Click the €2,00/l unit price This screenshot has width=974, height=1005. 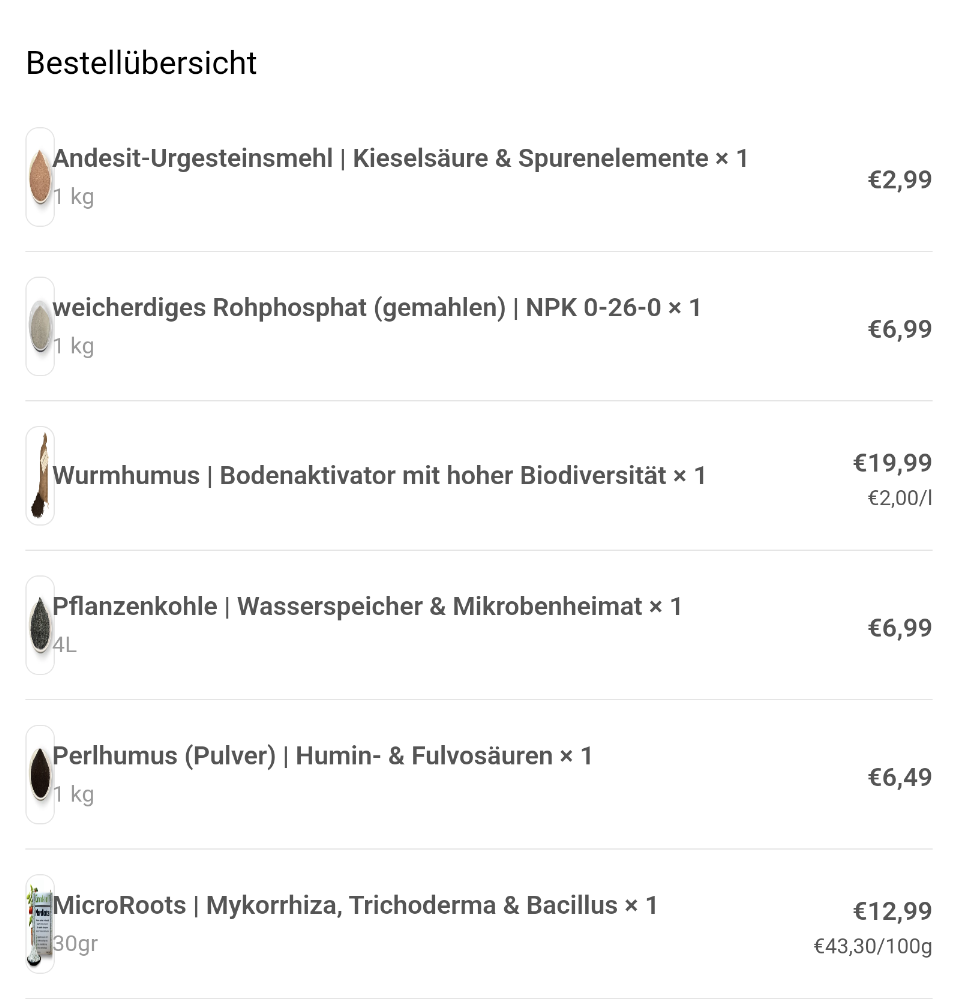point(899,498)
